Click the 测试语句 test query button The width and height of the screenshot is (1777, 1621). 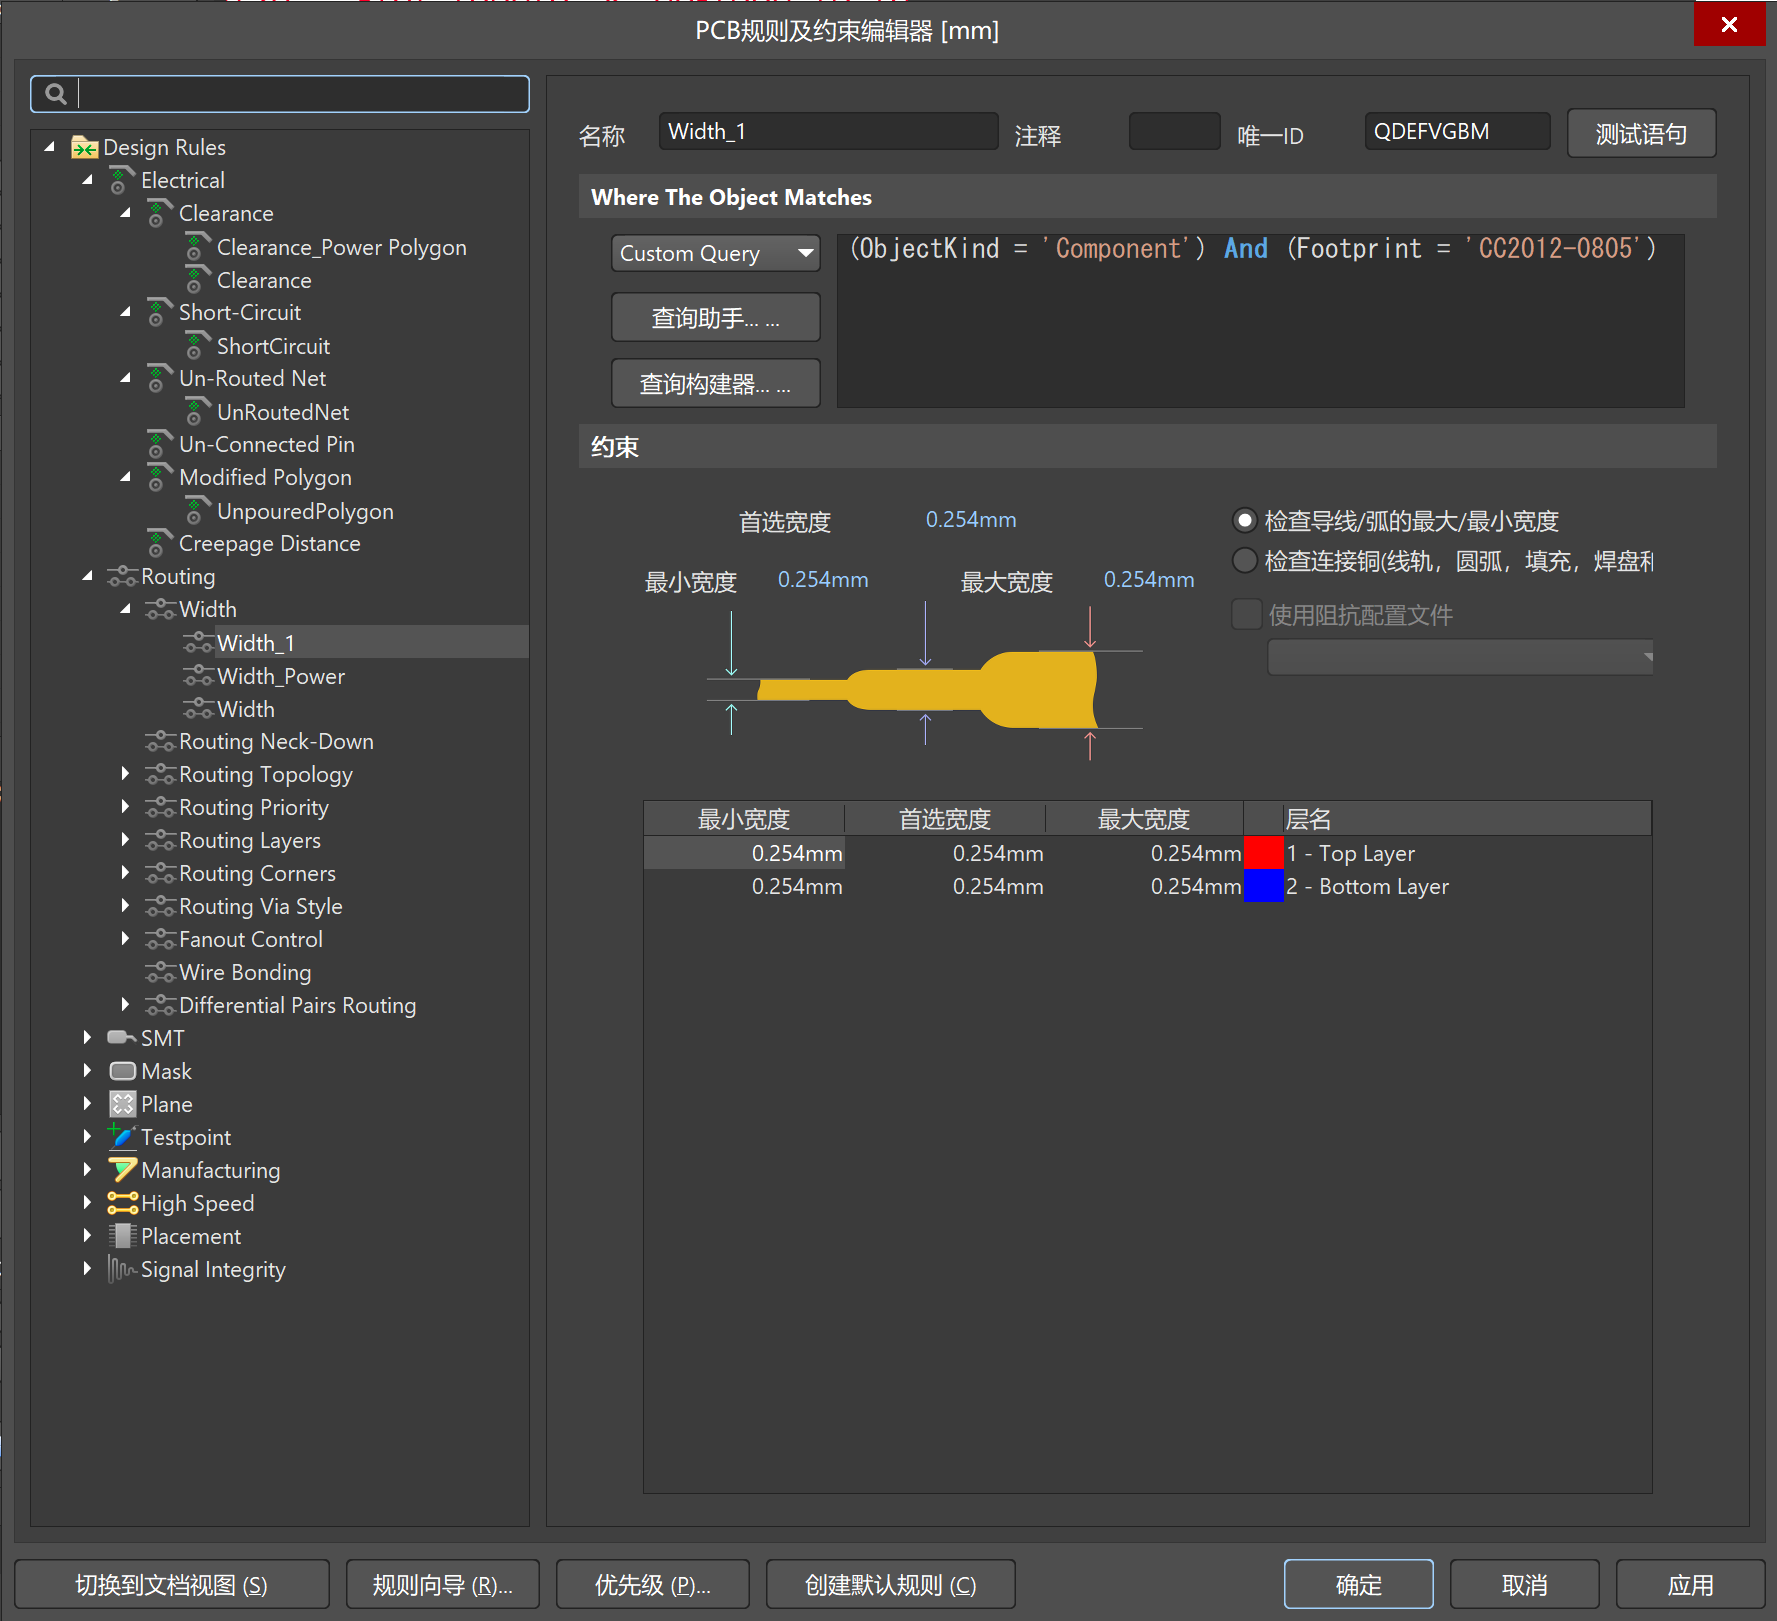pos(1640,134)
